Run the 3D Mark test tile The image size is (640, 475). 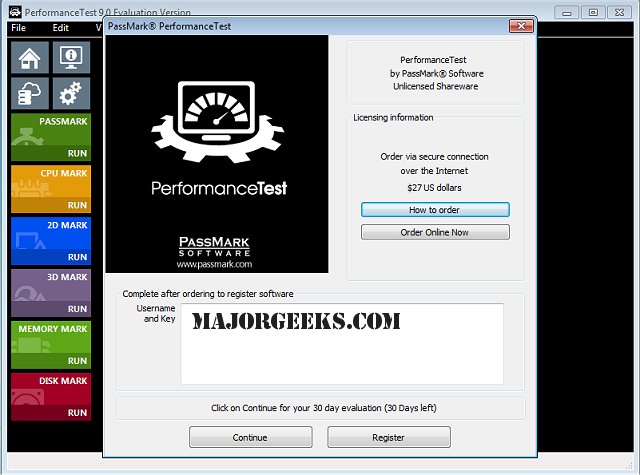tap(51, 293)
